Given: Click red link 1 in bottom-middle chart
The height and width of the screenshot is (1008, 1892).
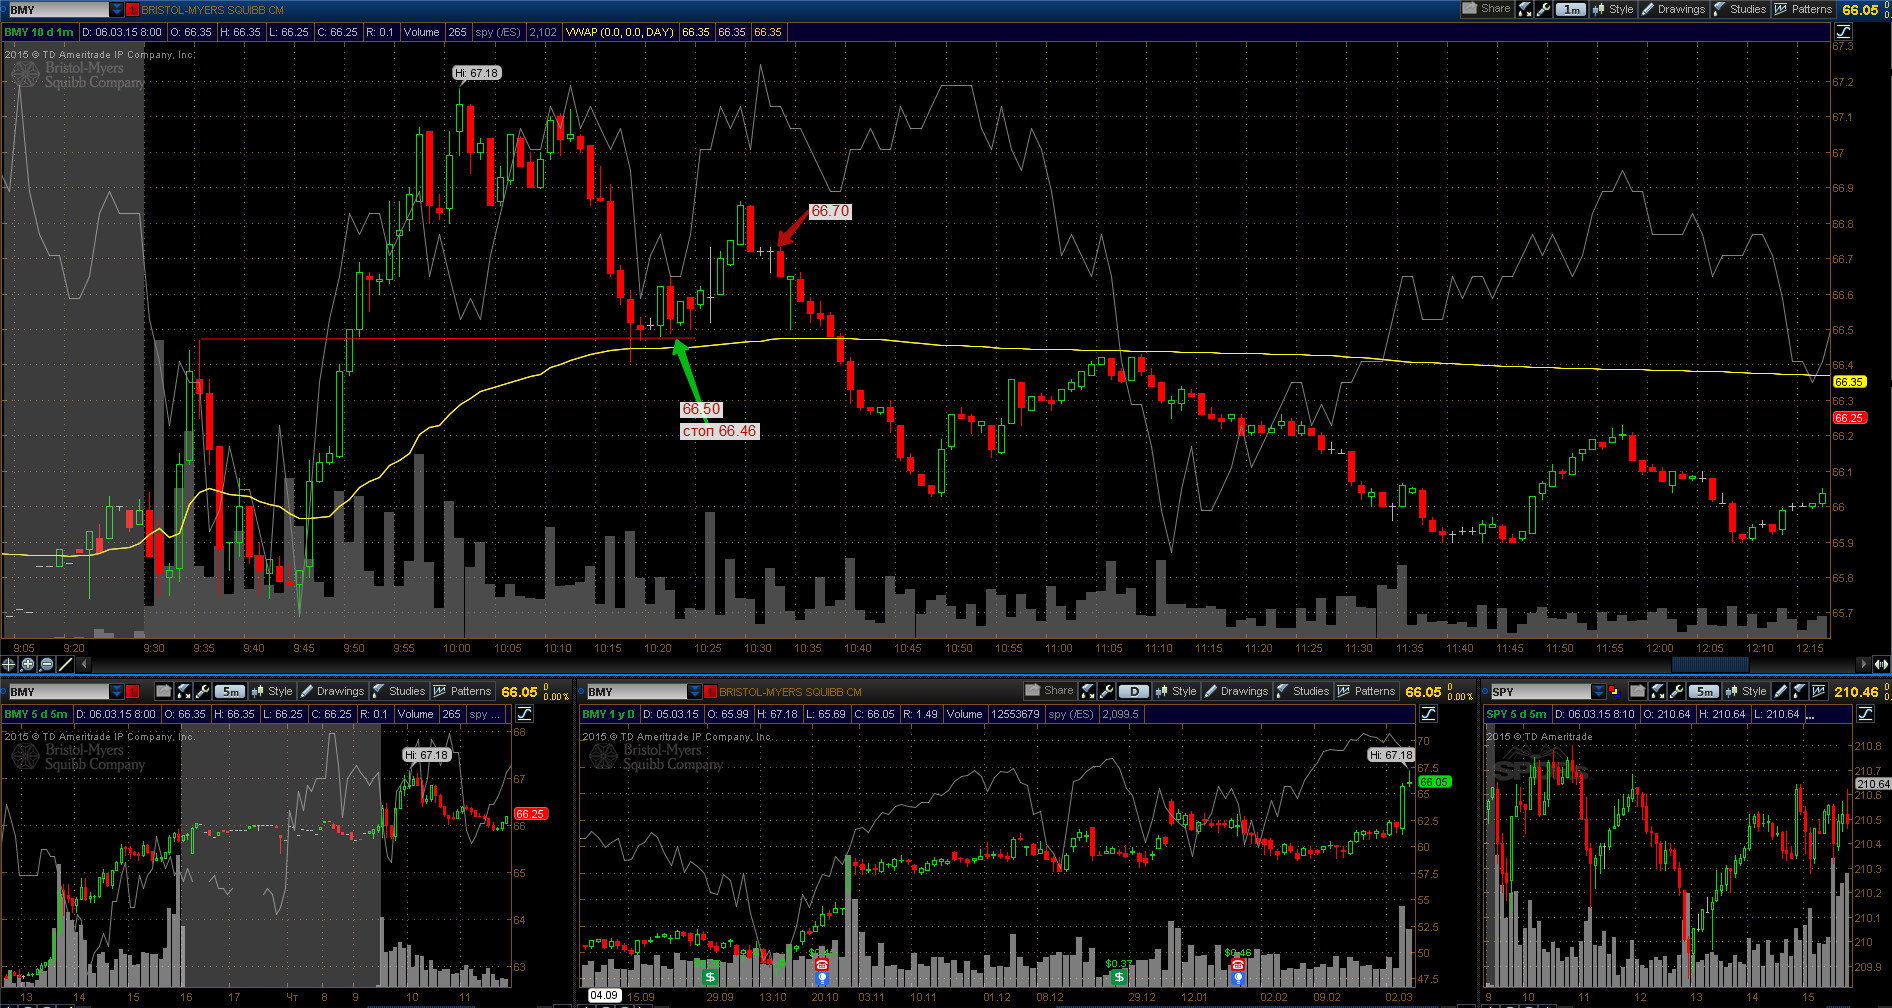Looking at the screenshot, I should [710, 691].
